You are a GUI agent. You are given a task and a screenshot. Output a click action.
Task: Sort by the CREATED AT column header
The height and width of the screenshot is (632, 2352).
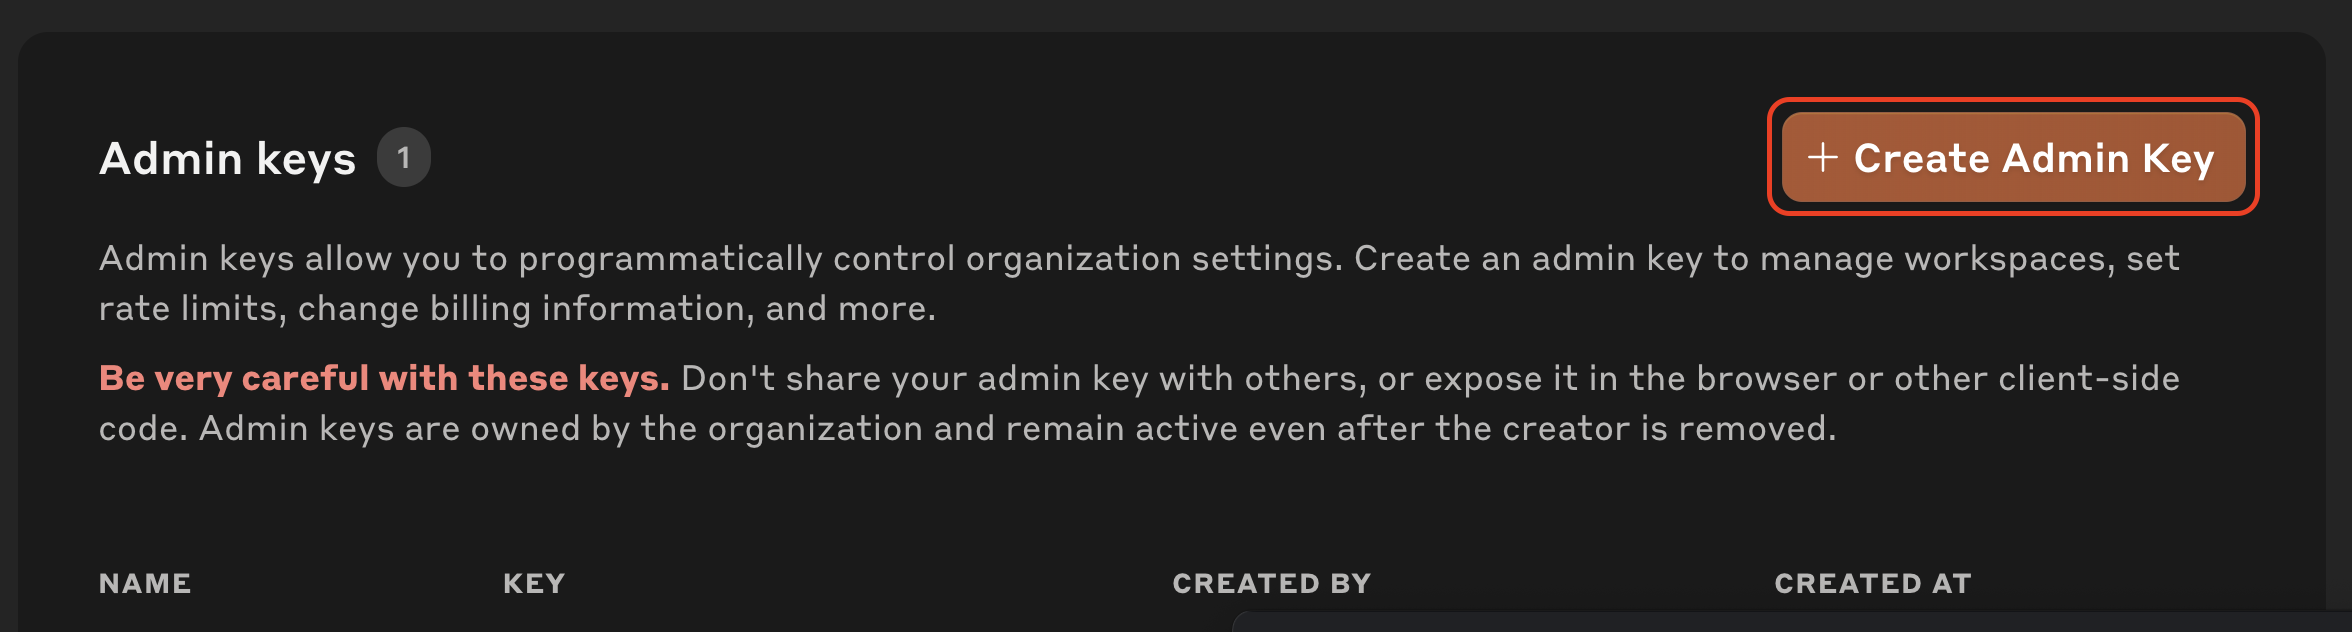[x=1872, y=583]
